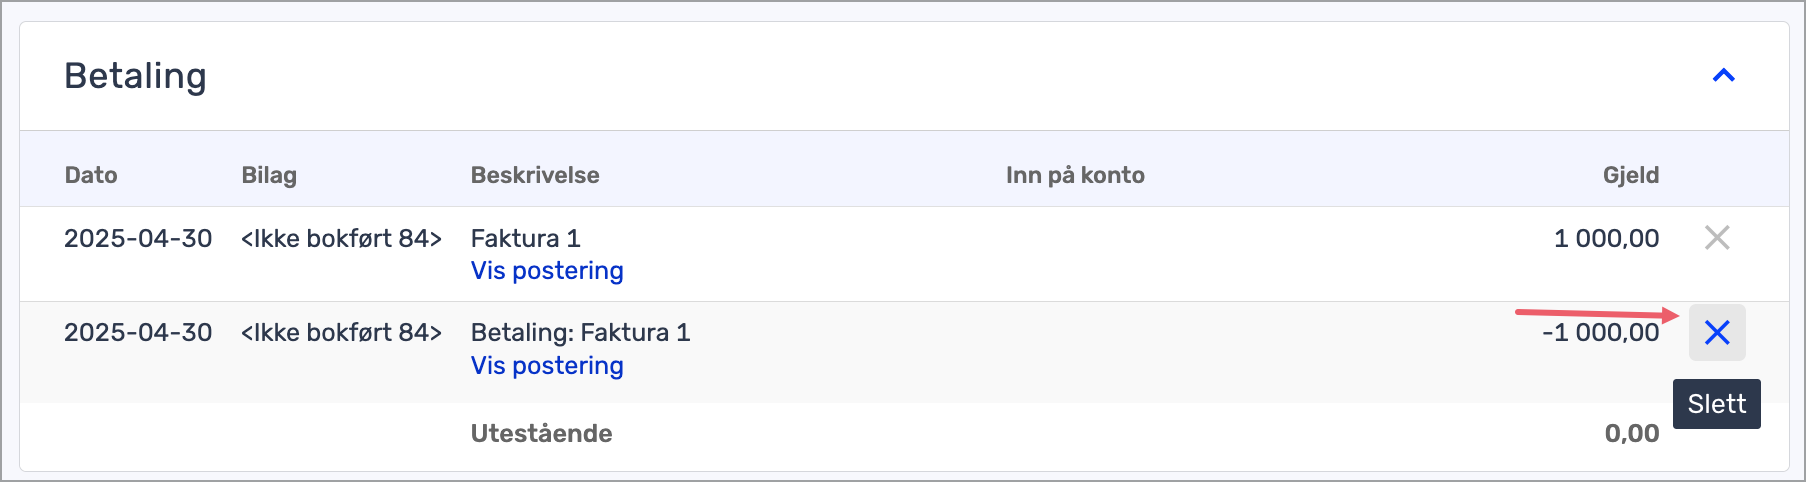The height and width of the screenshot is (482, 1806).
Task: Click the Faktura 1 description text
Action: pyautogui.click(x=526, y=238)
